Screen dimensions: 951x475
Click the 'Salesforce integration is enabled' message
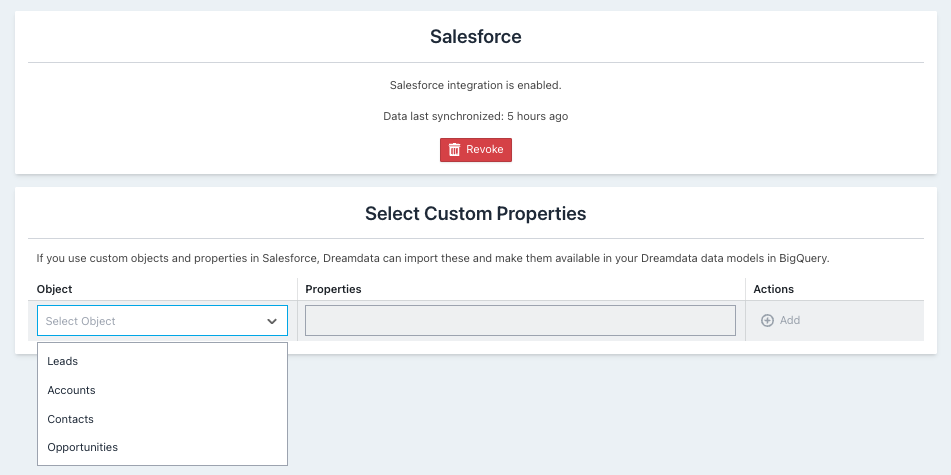[476, 86]
